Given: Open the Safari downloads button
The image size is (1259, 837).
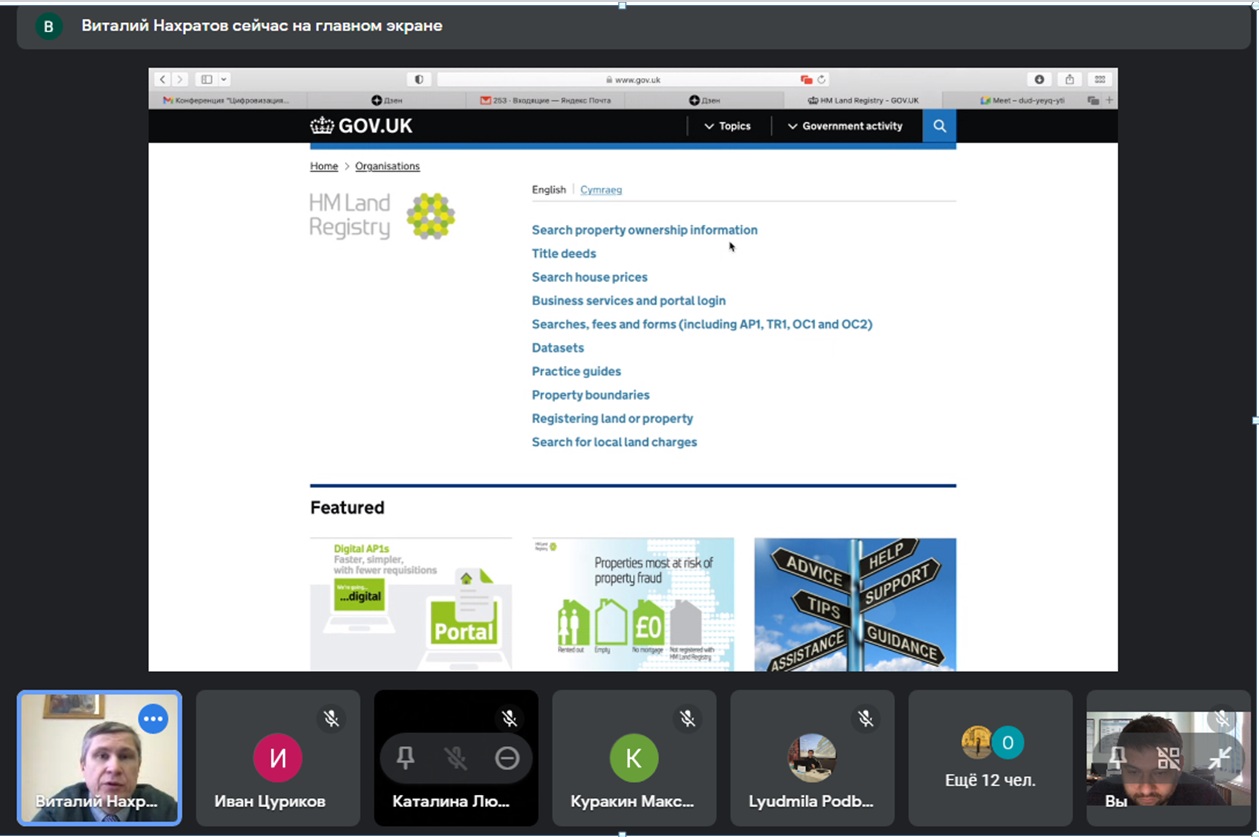Looking at the screenshot, I should [1039, 79].
